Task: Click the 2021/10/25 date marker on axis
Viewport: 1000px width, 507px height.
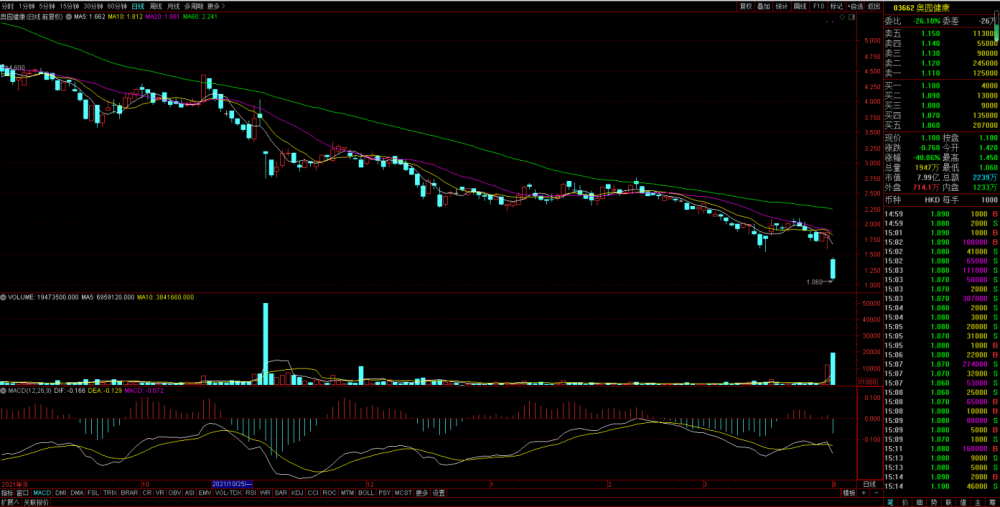Action: [x=233, y=483]
